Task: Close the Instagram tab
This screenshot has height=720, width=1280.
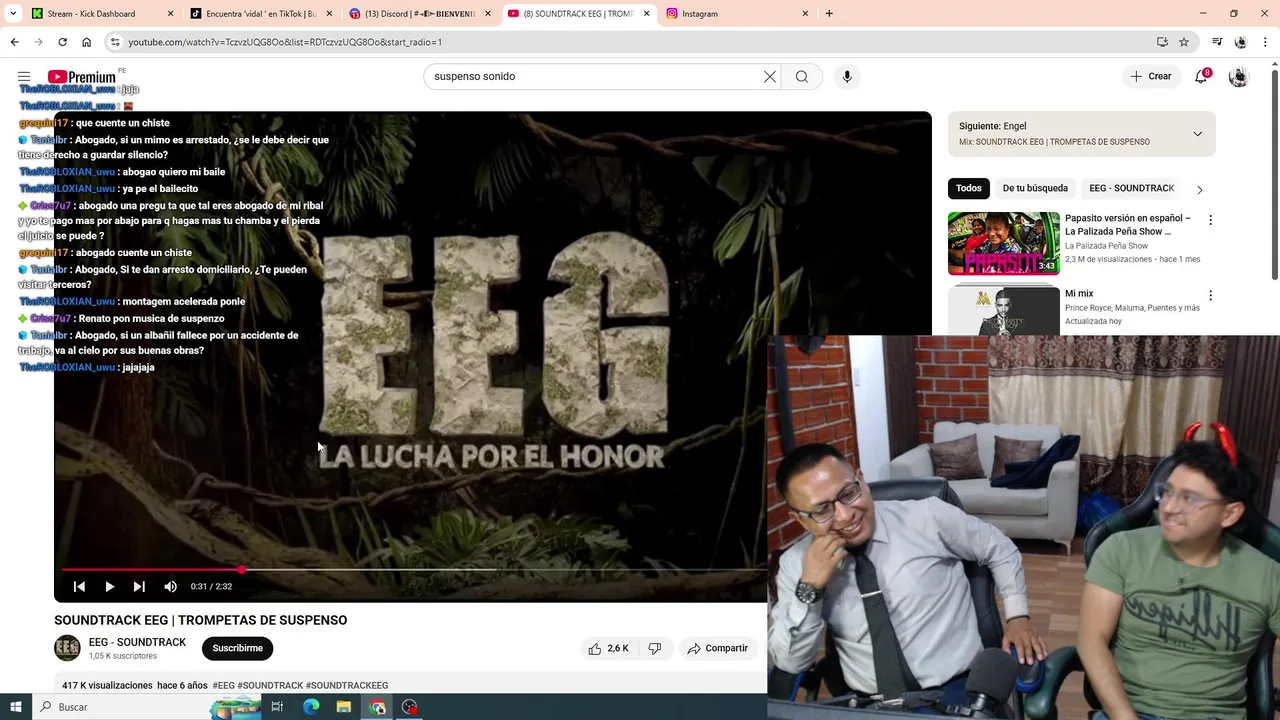Action: tap(805, 14)
